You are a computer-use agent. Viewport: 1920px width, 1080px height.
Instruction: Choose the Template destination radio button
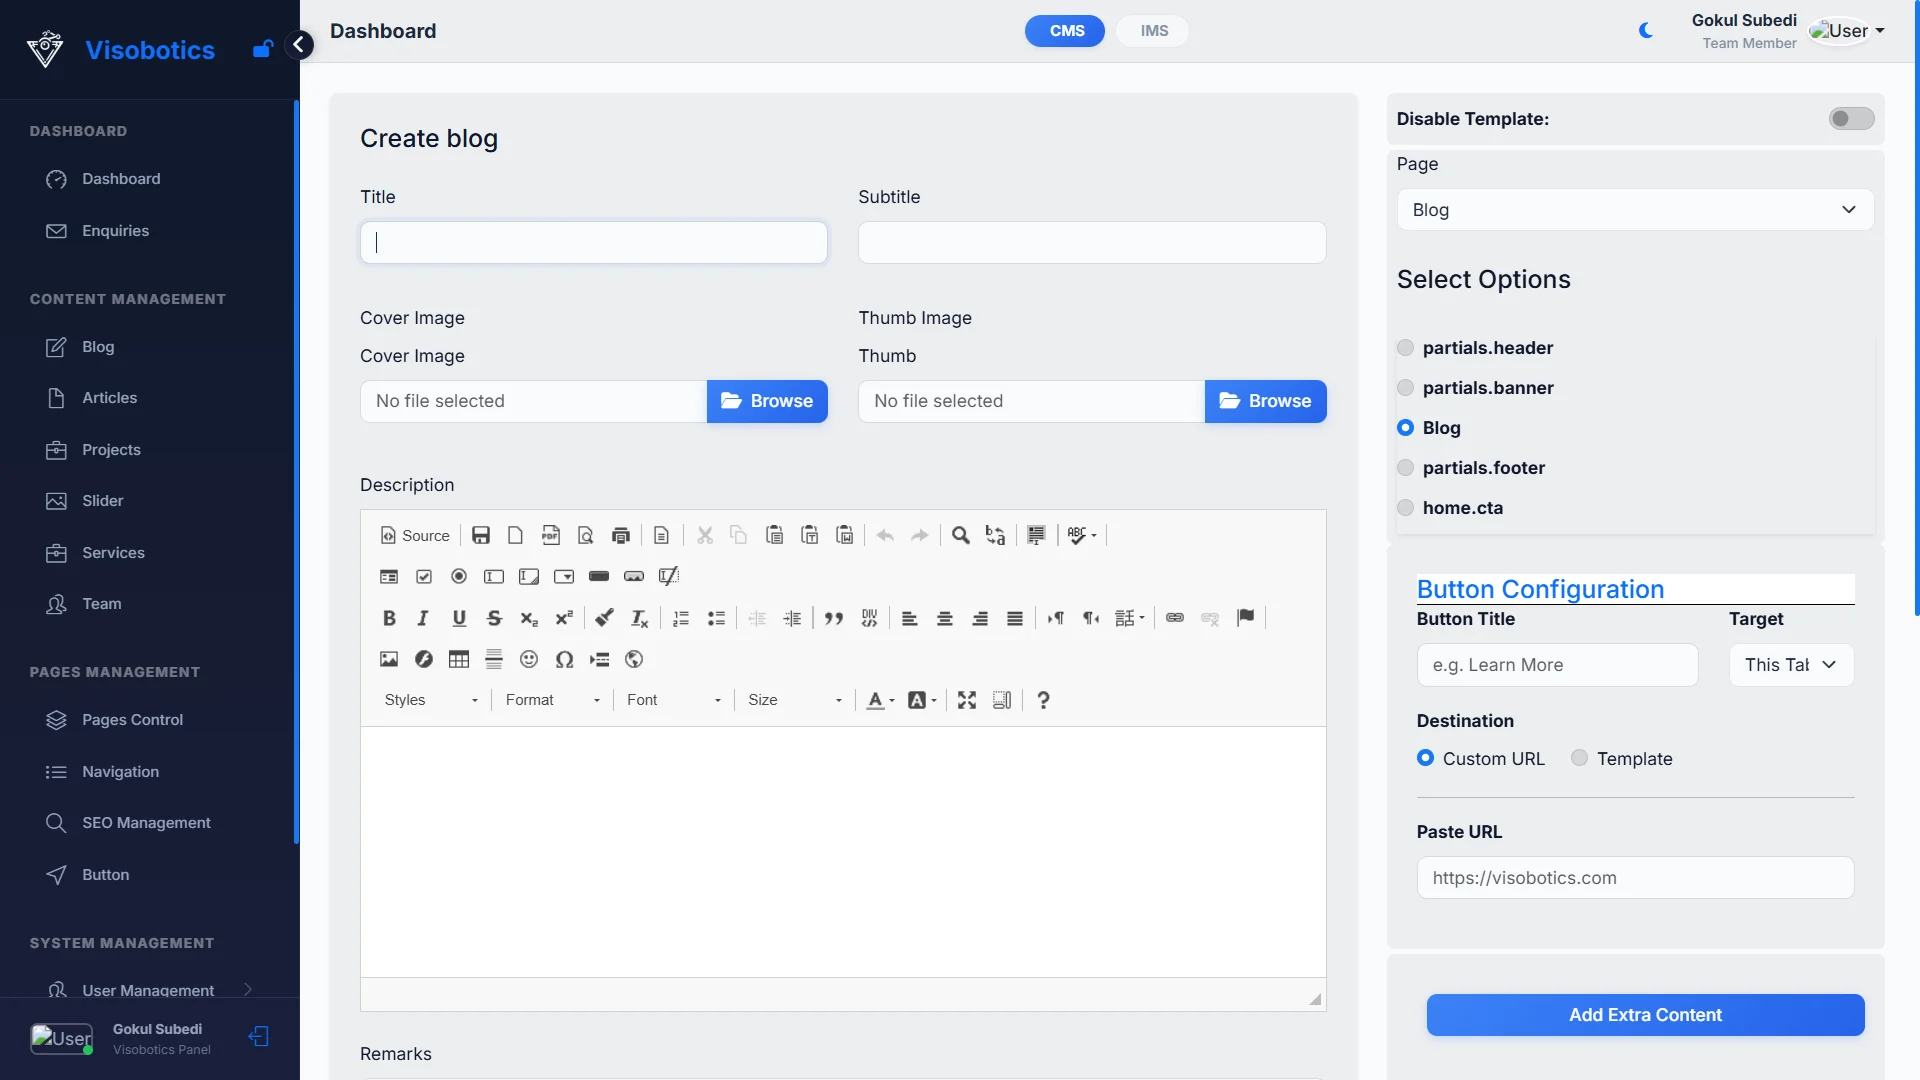point(1579,758)
